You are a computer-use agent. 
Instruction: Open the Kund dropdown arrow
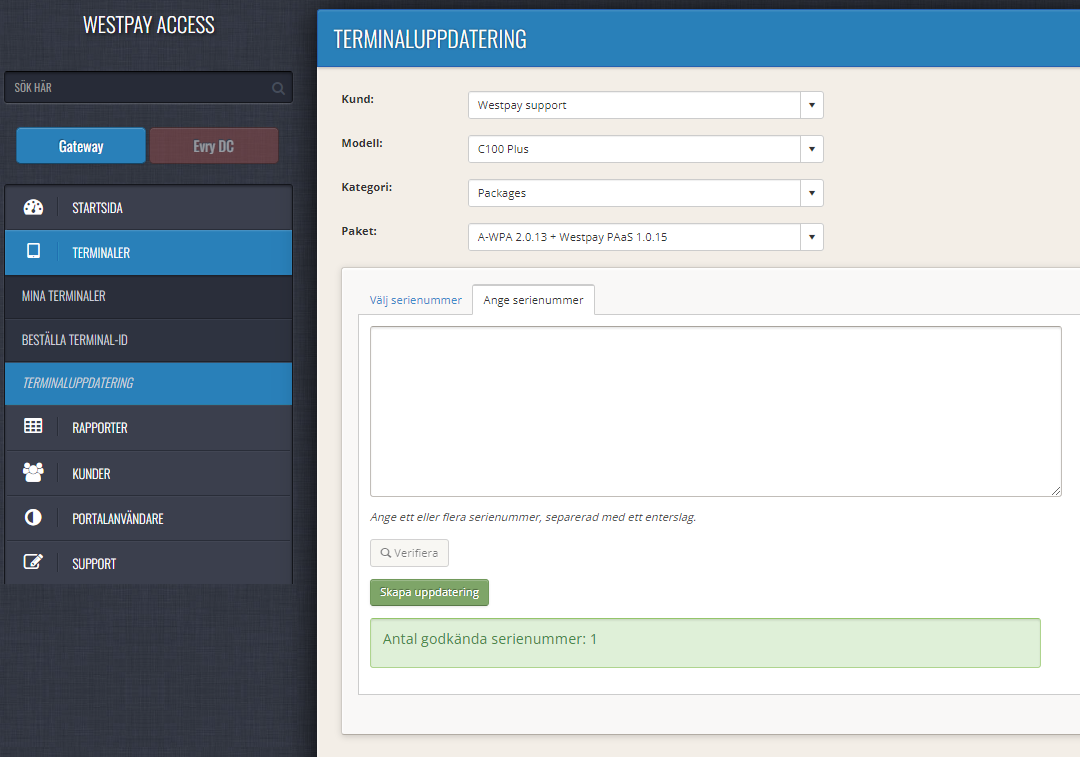pyautogui.click(x=812, y=105)
